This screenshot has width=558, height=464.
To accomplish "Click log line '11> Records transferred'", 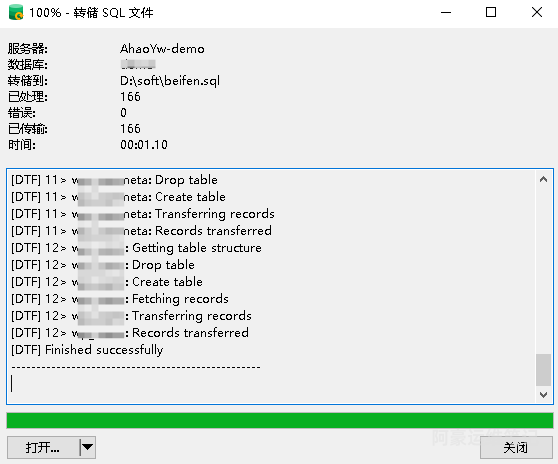I will [141, 231].
